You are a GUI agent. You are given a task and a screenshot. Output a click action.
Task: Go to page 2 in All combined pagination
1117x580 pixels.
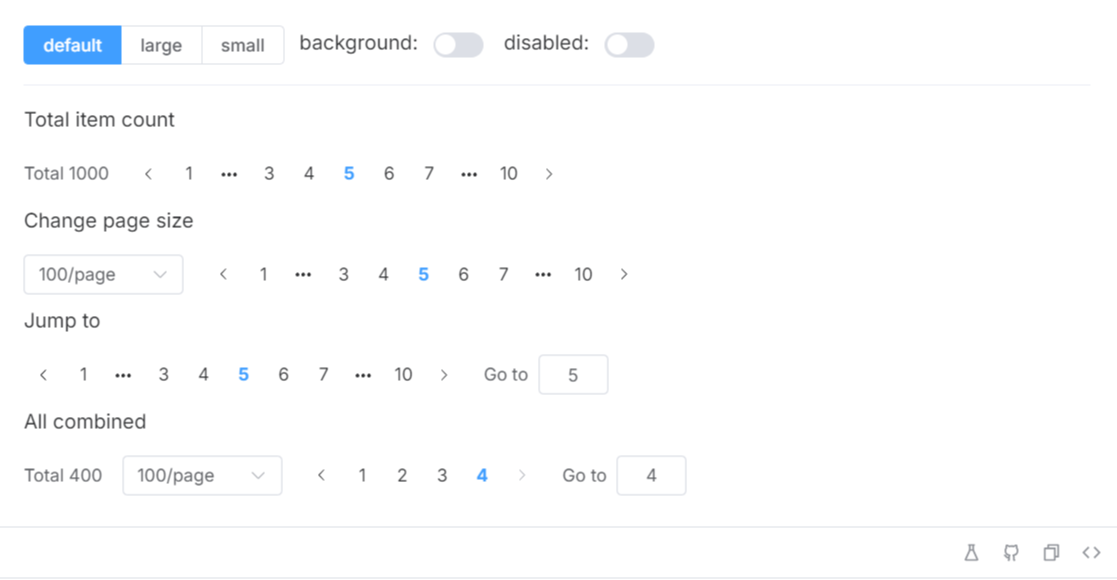402,476
